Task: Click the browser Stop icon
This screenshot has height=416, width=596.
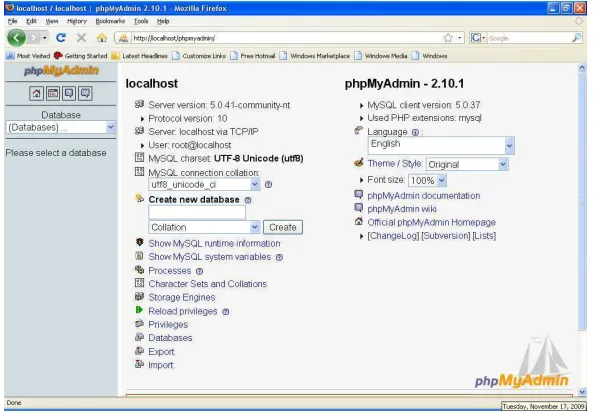Action: (81, 38)
